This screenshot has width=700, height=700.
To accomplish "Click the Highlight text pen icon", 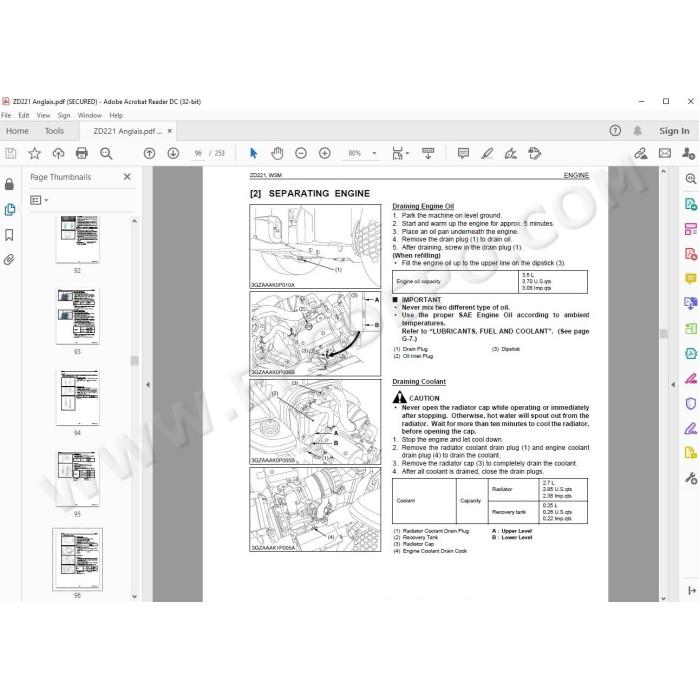I will (x=487, y=154).
